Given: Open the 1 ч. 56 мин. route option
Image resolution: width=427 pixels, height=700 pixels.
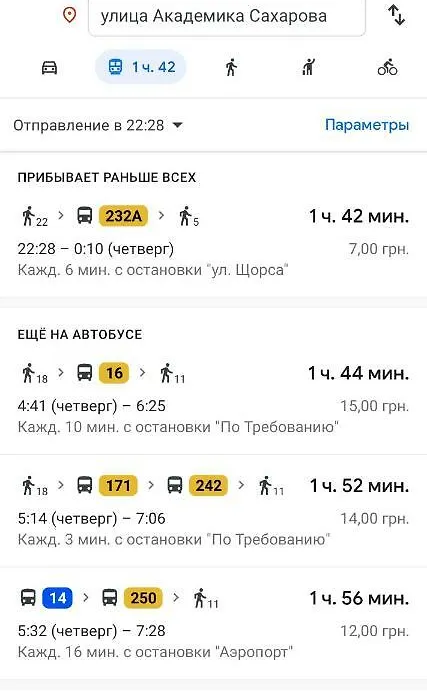Looking at the screenshot, I should 214,624.
